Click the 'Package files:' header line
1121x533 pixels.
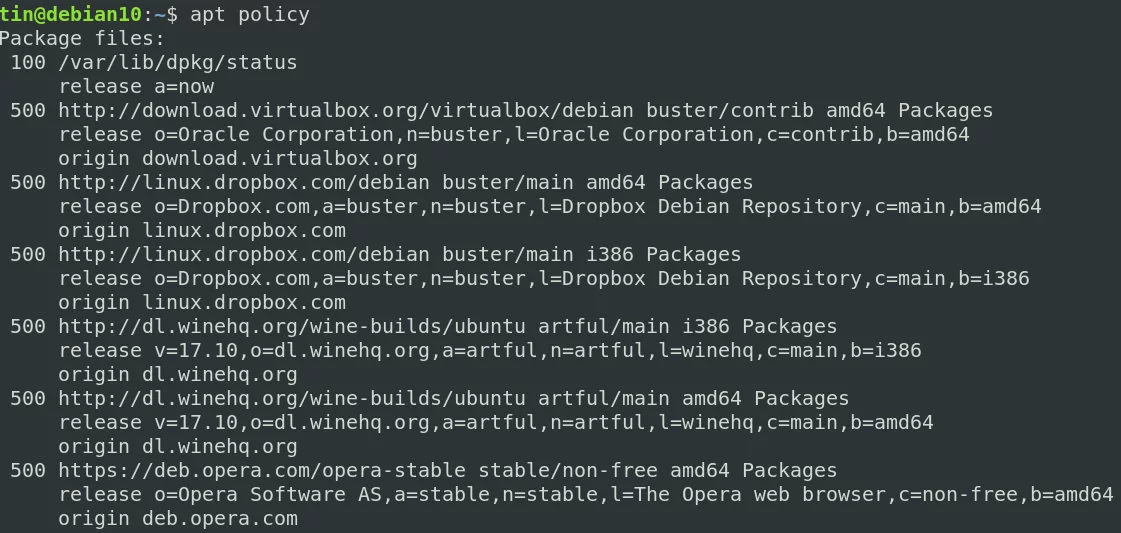82,39
